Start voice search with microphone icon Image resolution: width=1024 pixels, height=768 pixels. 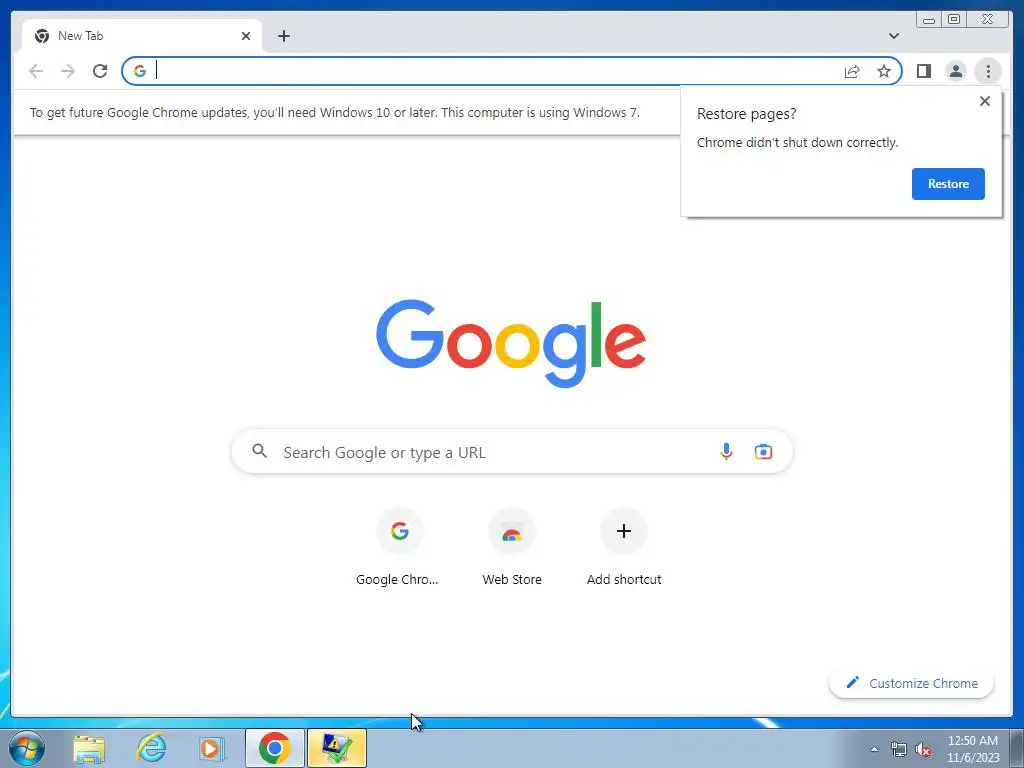coord(726,451)
